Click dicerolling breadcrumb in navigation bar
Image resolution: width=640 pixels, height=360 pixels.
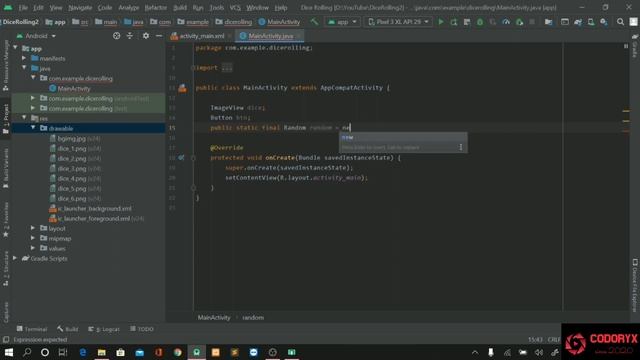click(233, 22)
